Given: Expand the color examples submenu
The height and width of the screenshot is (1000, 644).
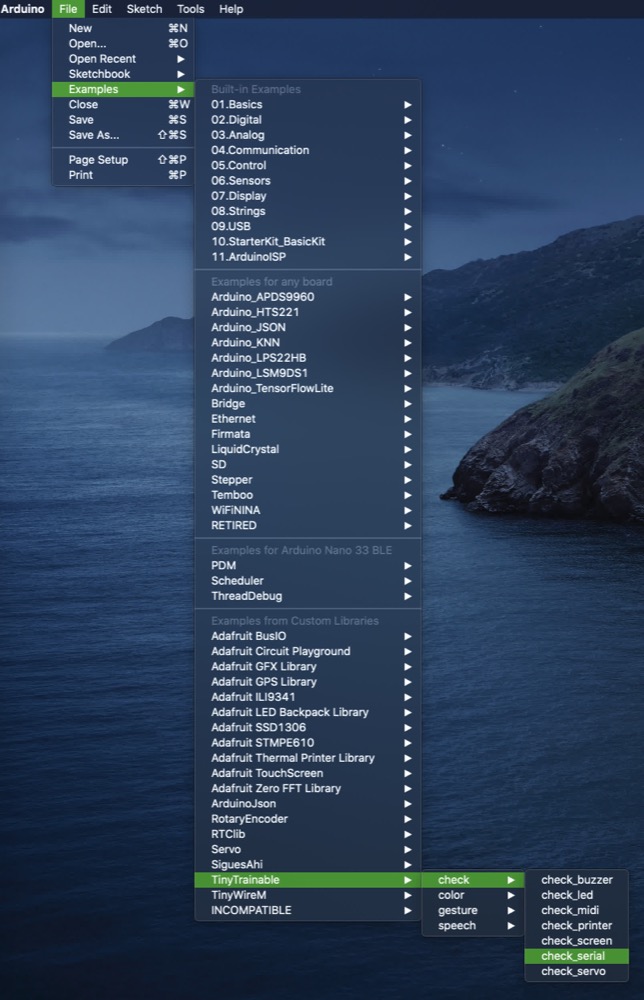Looking at the screenshot, I should click(x=452, y=895).
